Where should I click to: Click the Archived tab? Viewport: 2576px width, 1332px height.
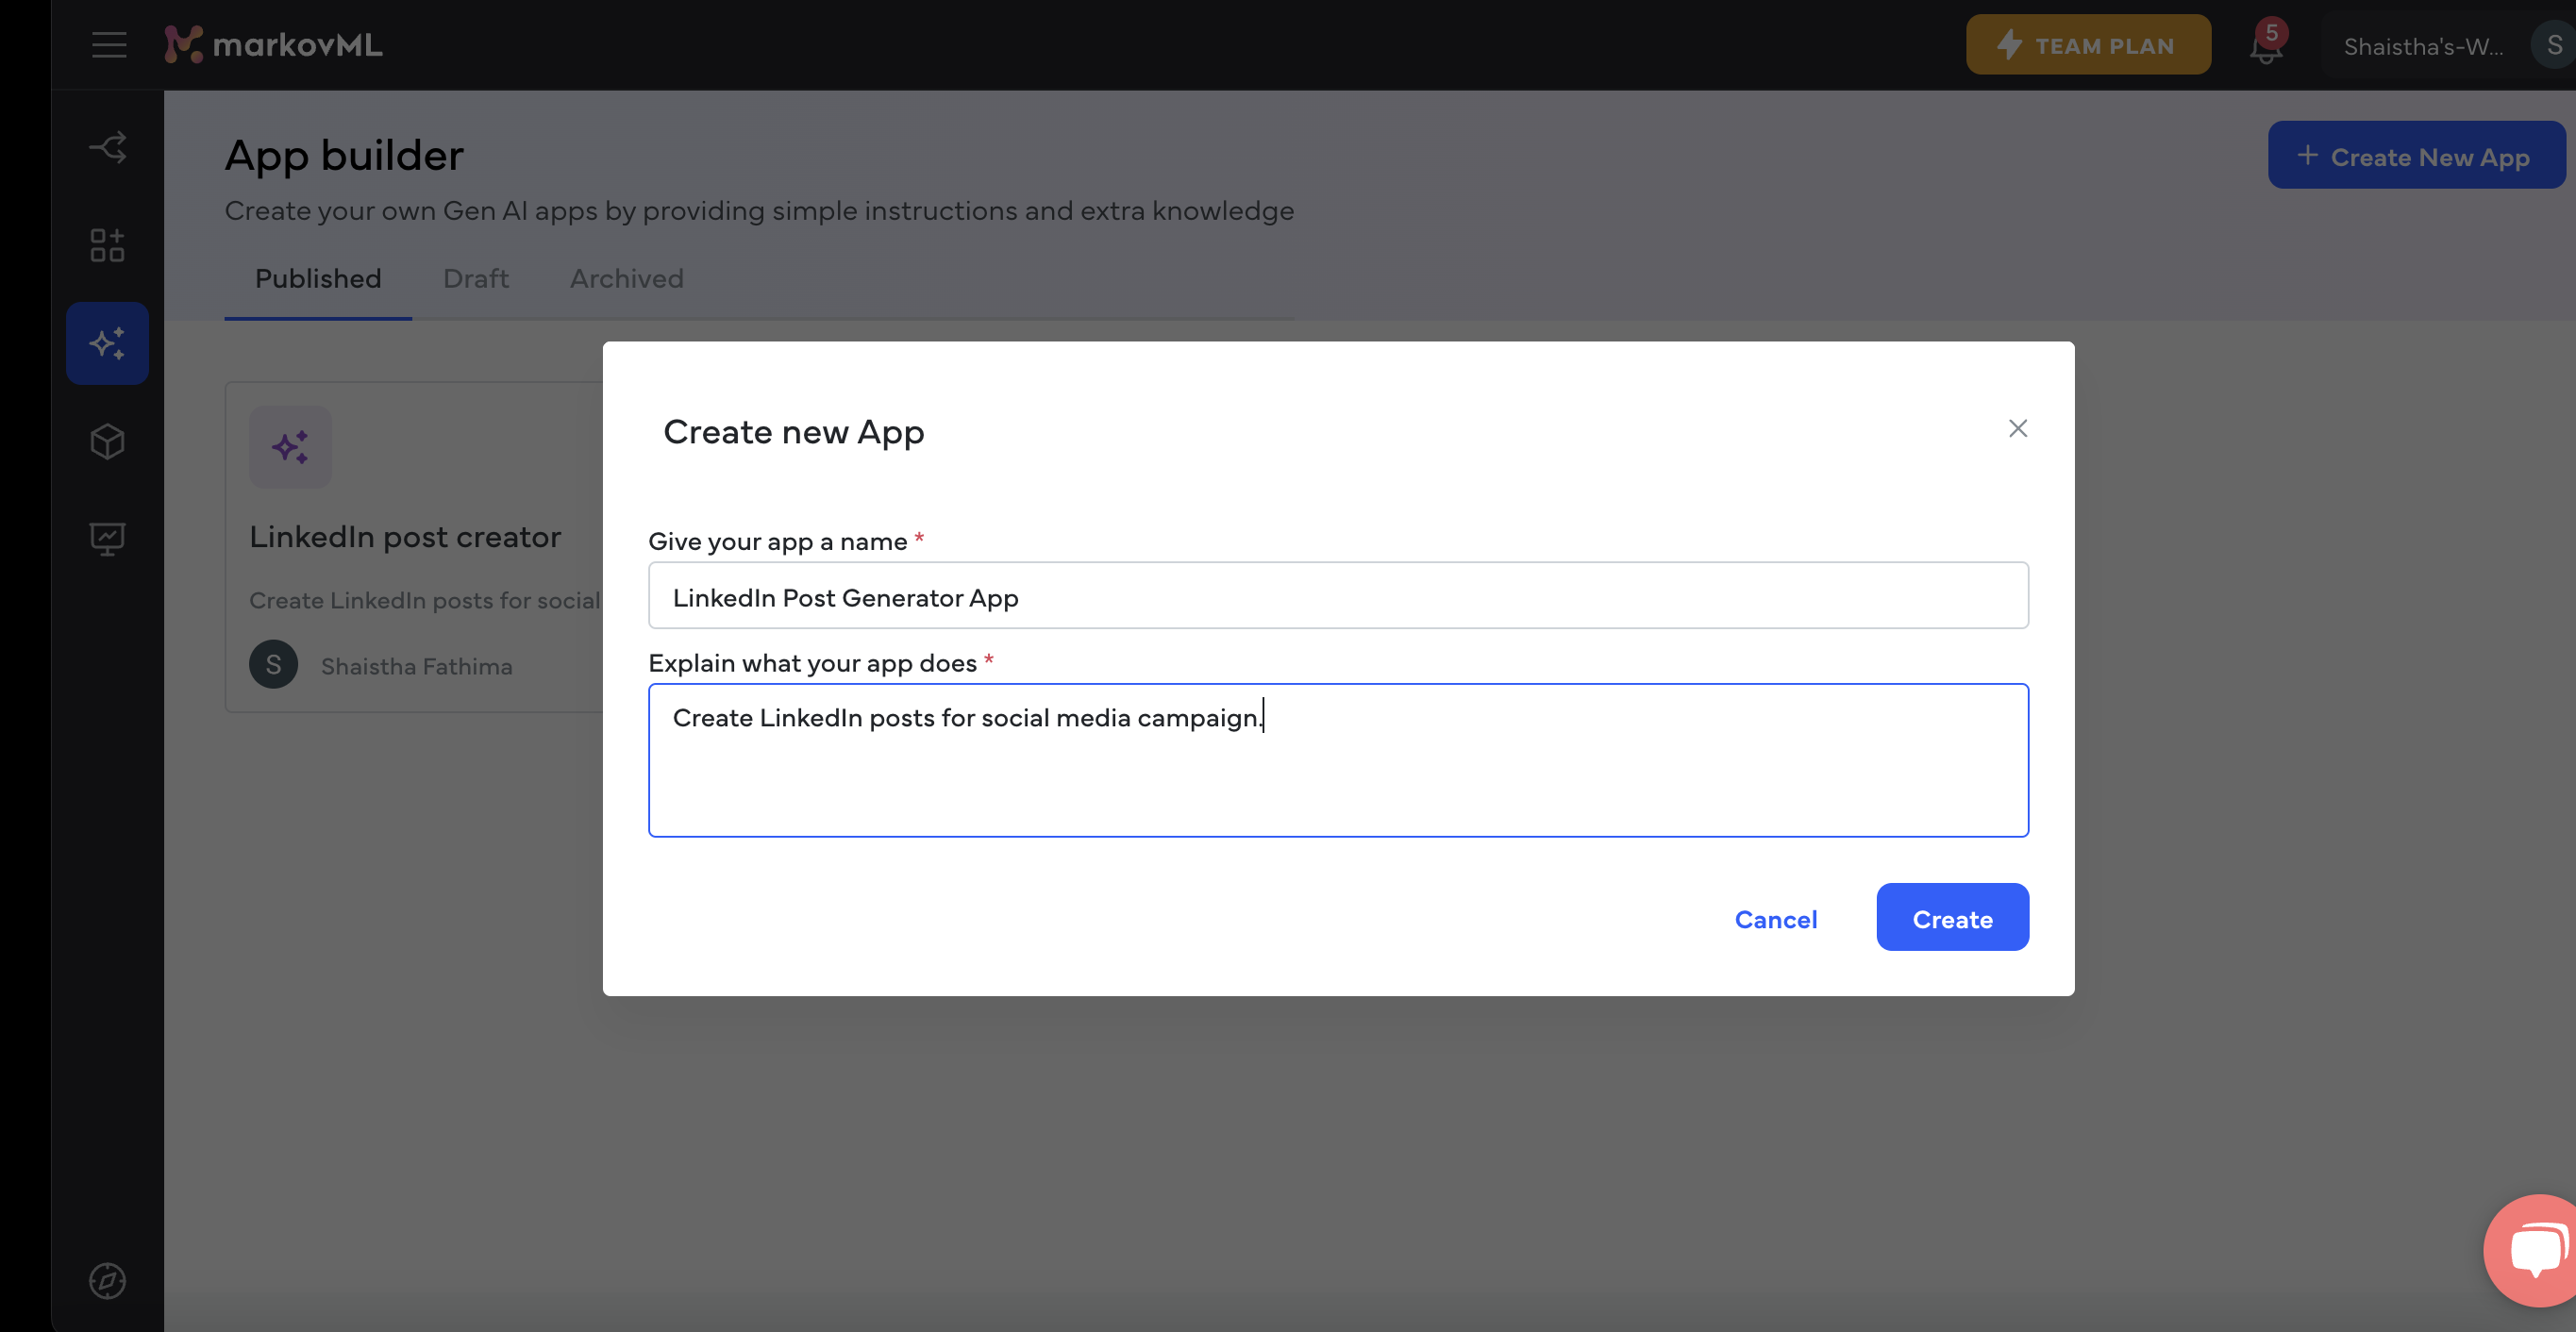pos(626,277)
